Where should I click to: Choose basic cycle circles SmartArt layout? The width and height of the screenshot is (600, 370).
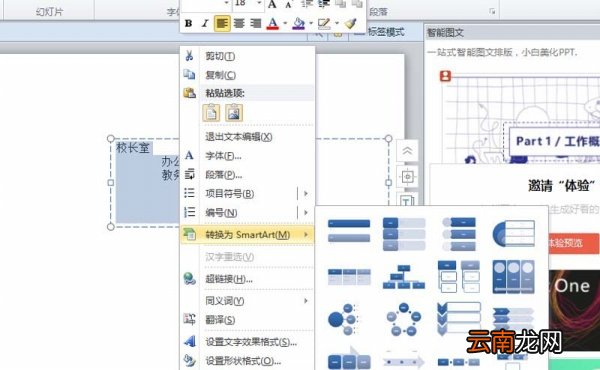click(x=403, y=319)
